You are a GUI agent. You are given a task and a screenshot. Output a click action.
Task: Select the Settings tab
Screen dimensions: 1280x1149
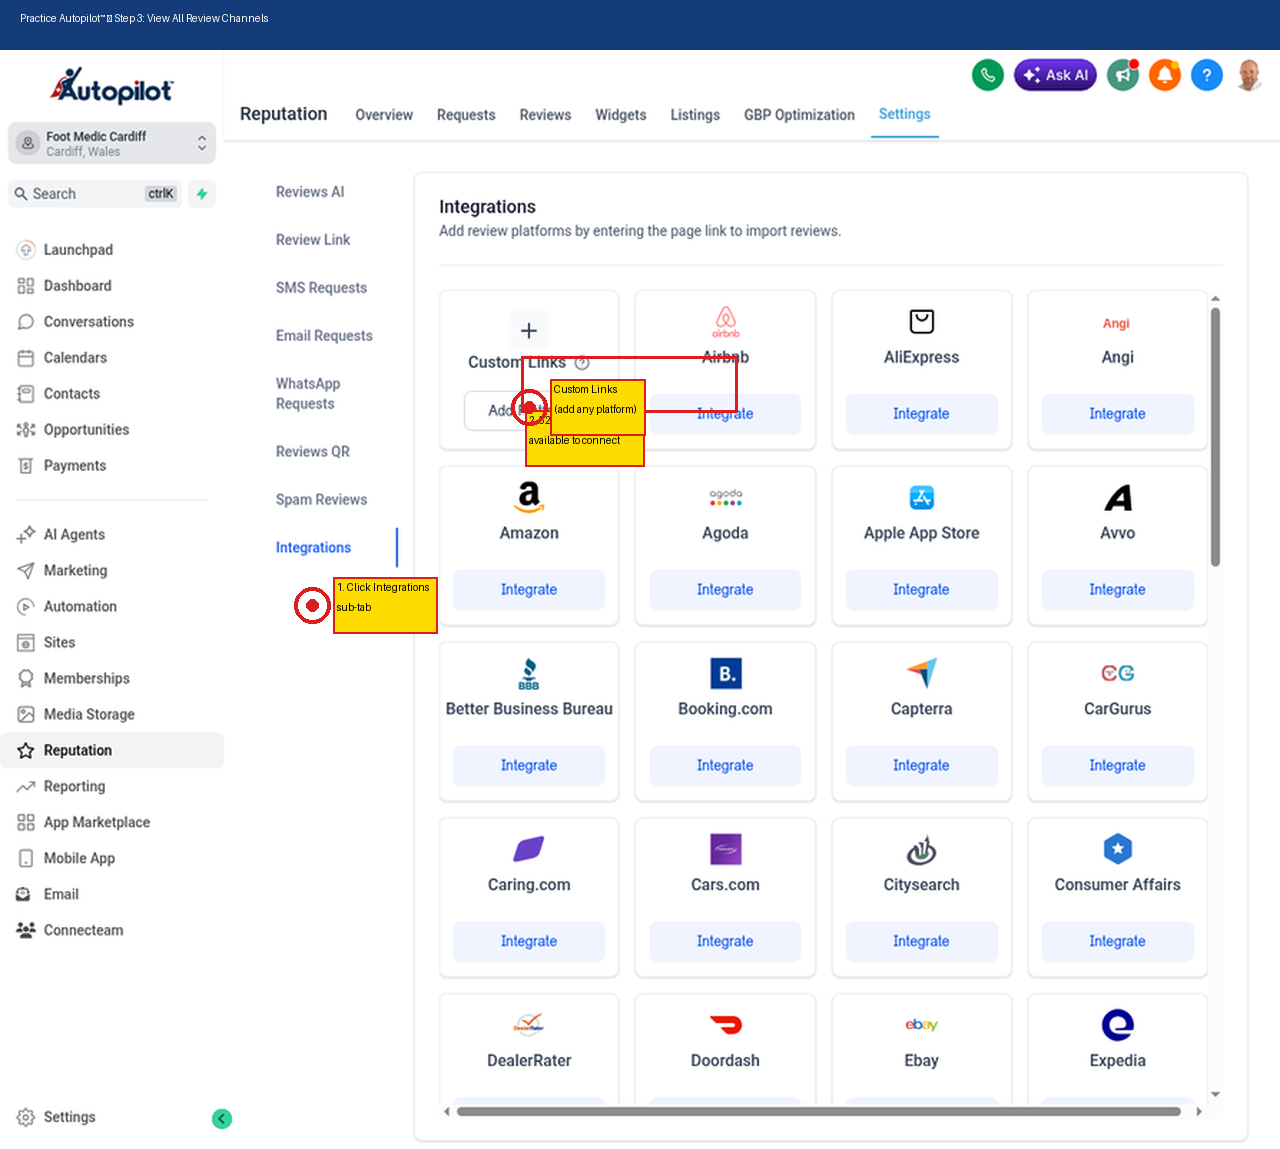(905, 114)
